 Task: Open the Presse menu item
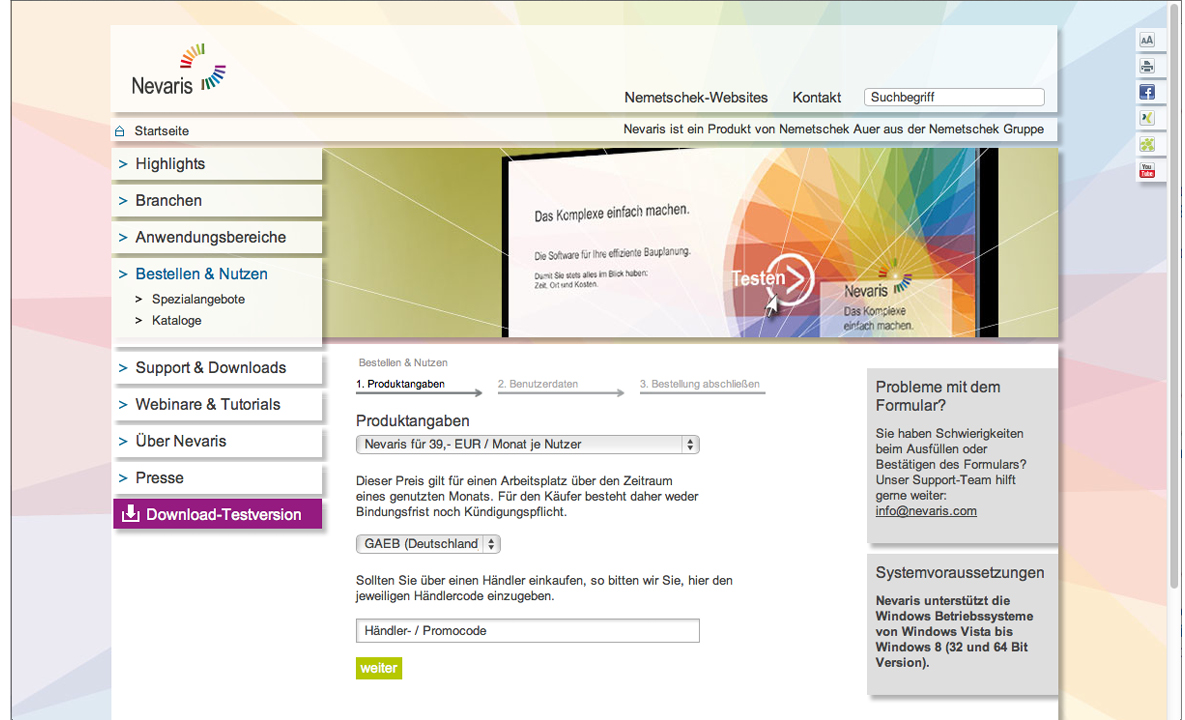pyautogui.click(x=217, y=478)
